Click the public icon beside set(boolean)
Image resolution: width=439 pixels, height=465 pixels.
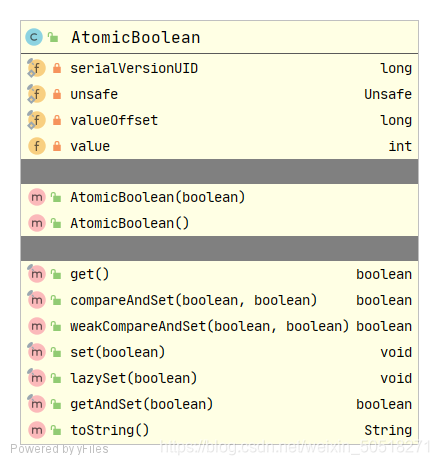(x=56, y=352)
